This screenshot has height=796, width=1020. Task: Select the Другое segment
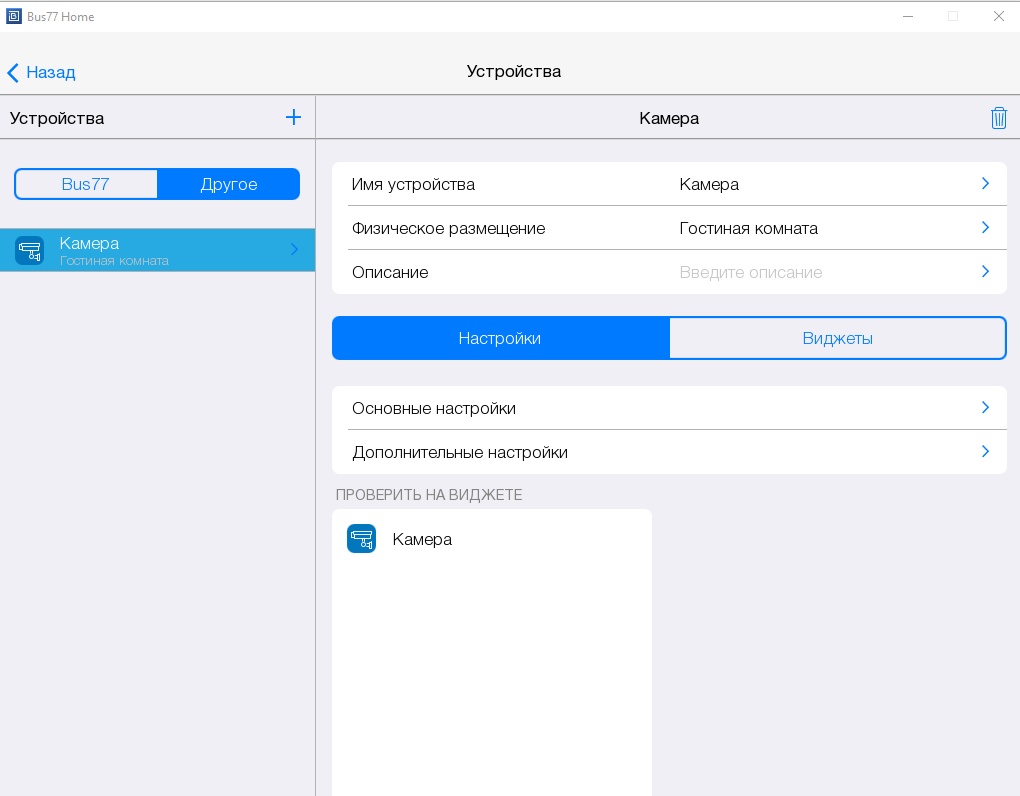point(229,184)
